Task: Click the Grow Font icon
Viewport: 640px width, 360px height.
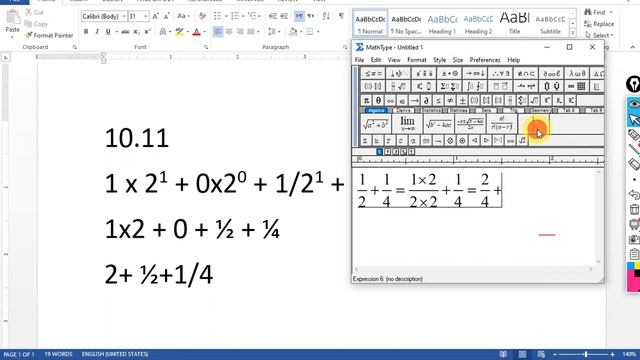Action: coord(156,16)
